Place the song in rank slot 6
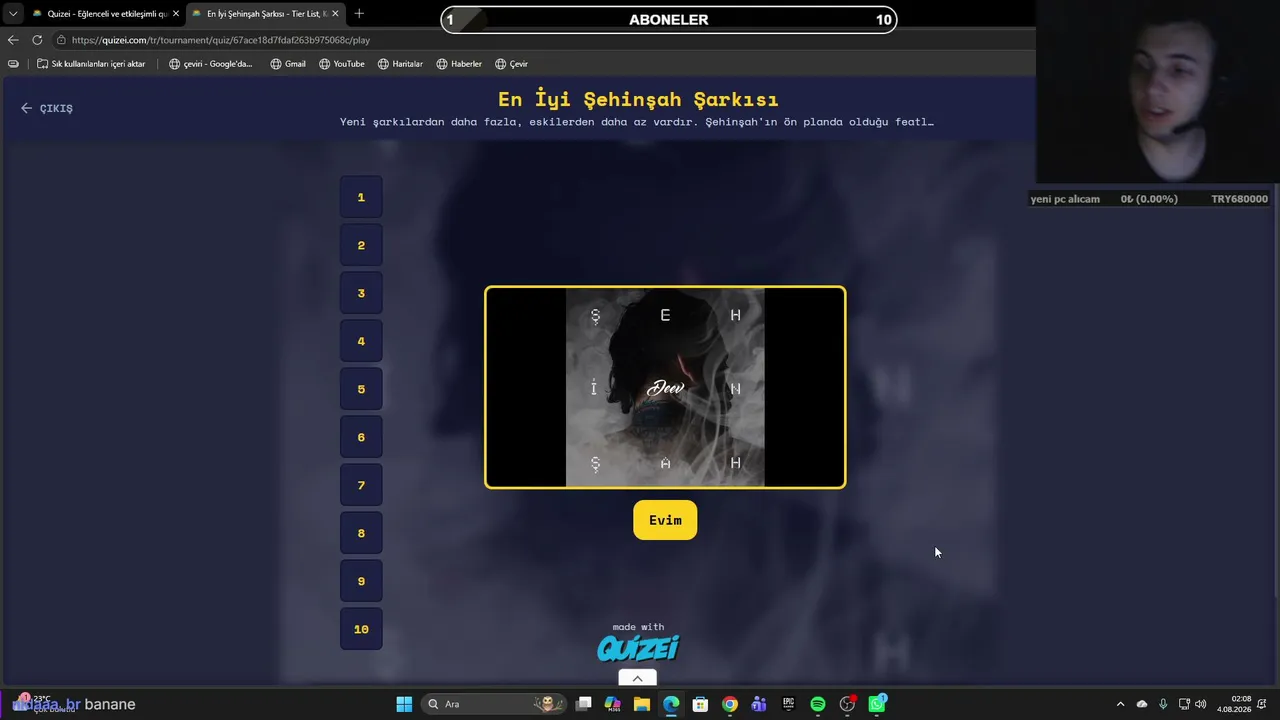Screen dimensions: 1280x720 point(361,437)
